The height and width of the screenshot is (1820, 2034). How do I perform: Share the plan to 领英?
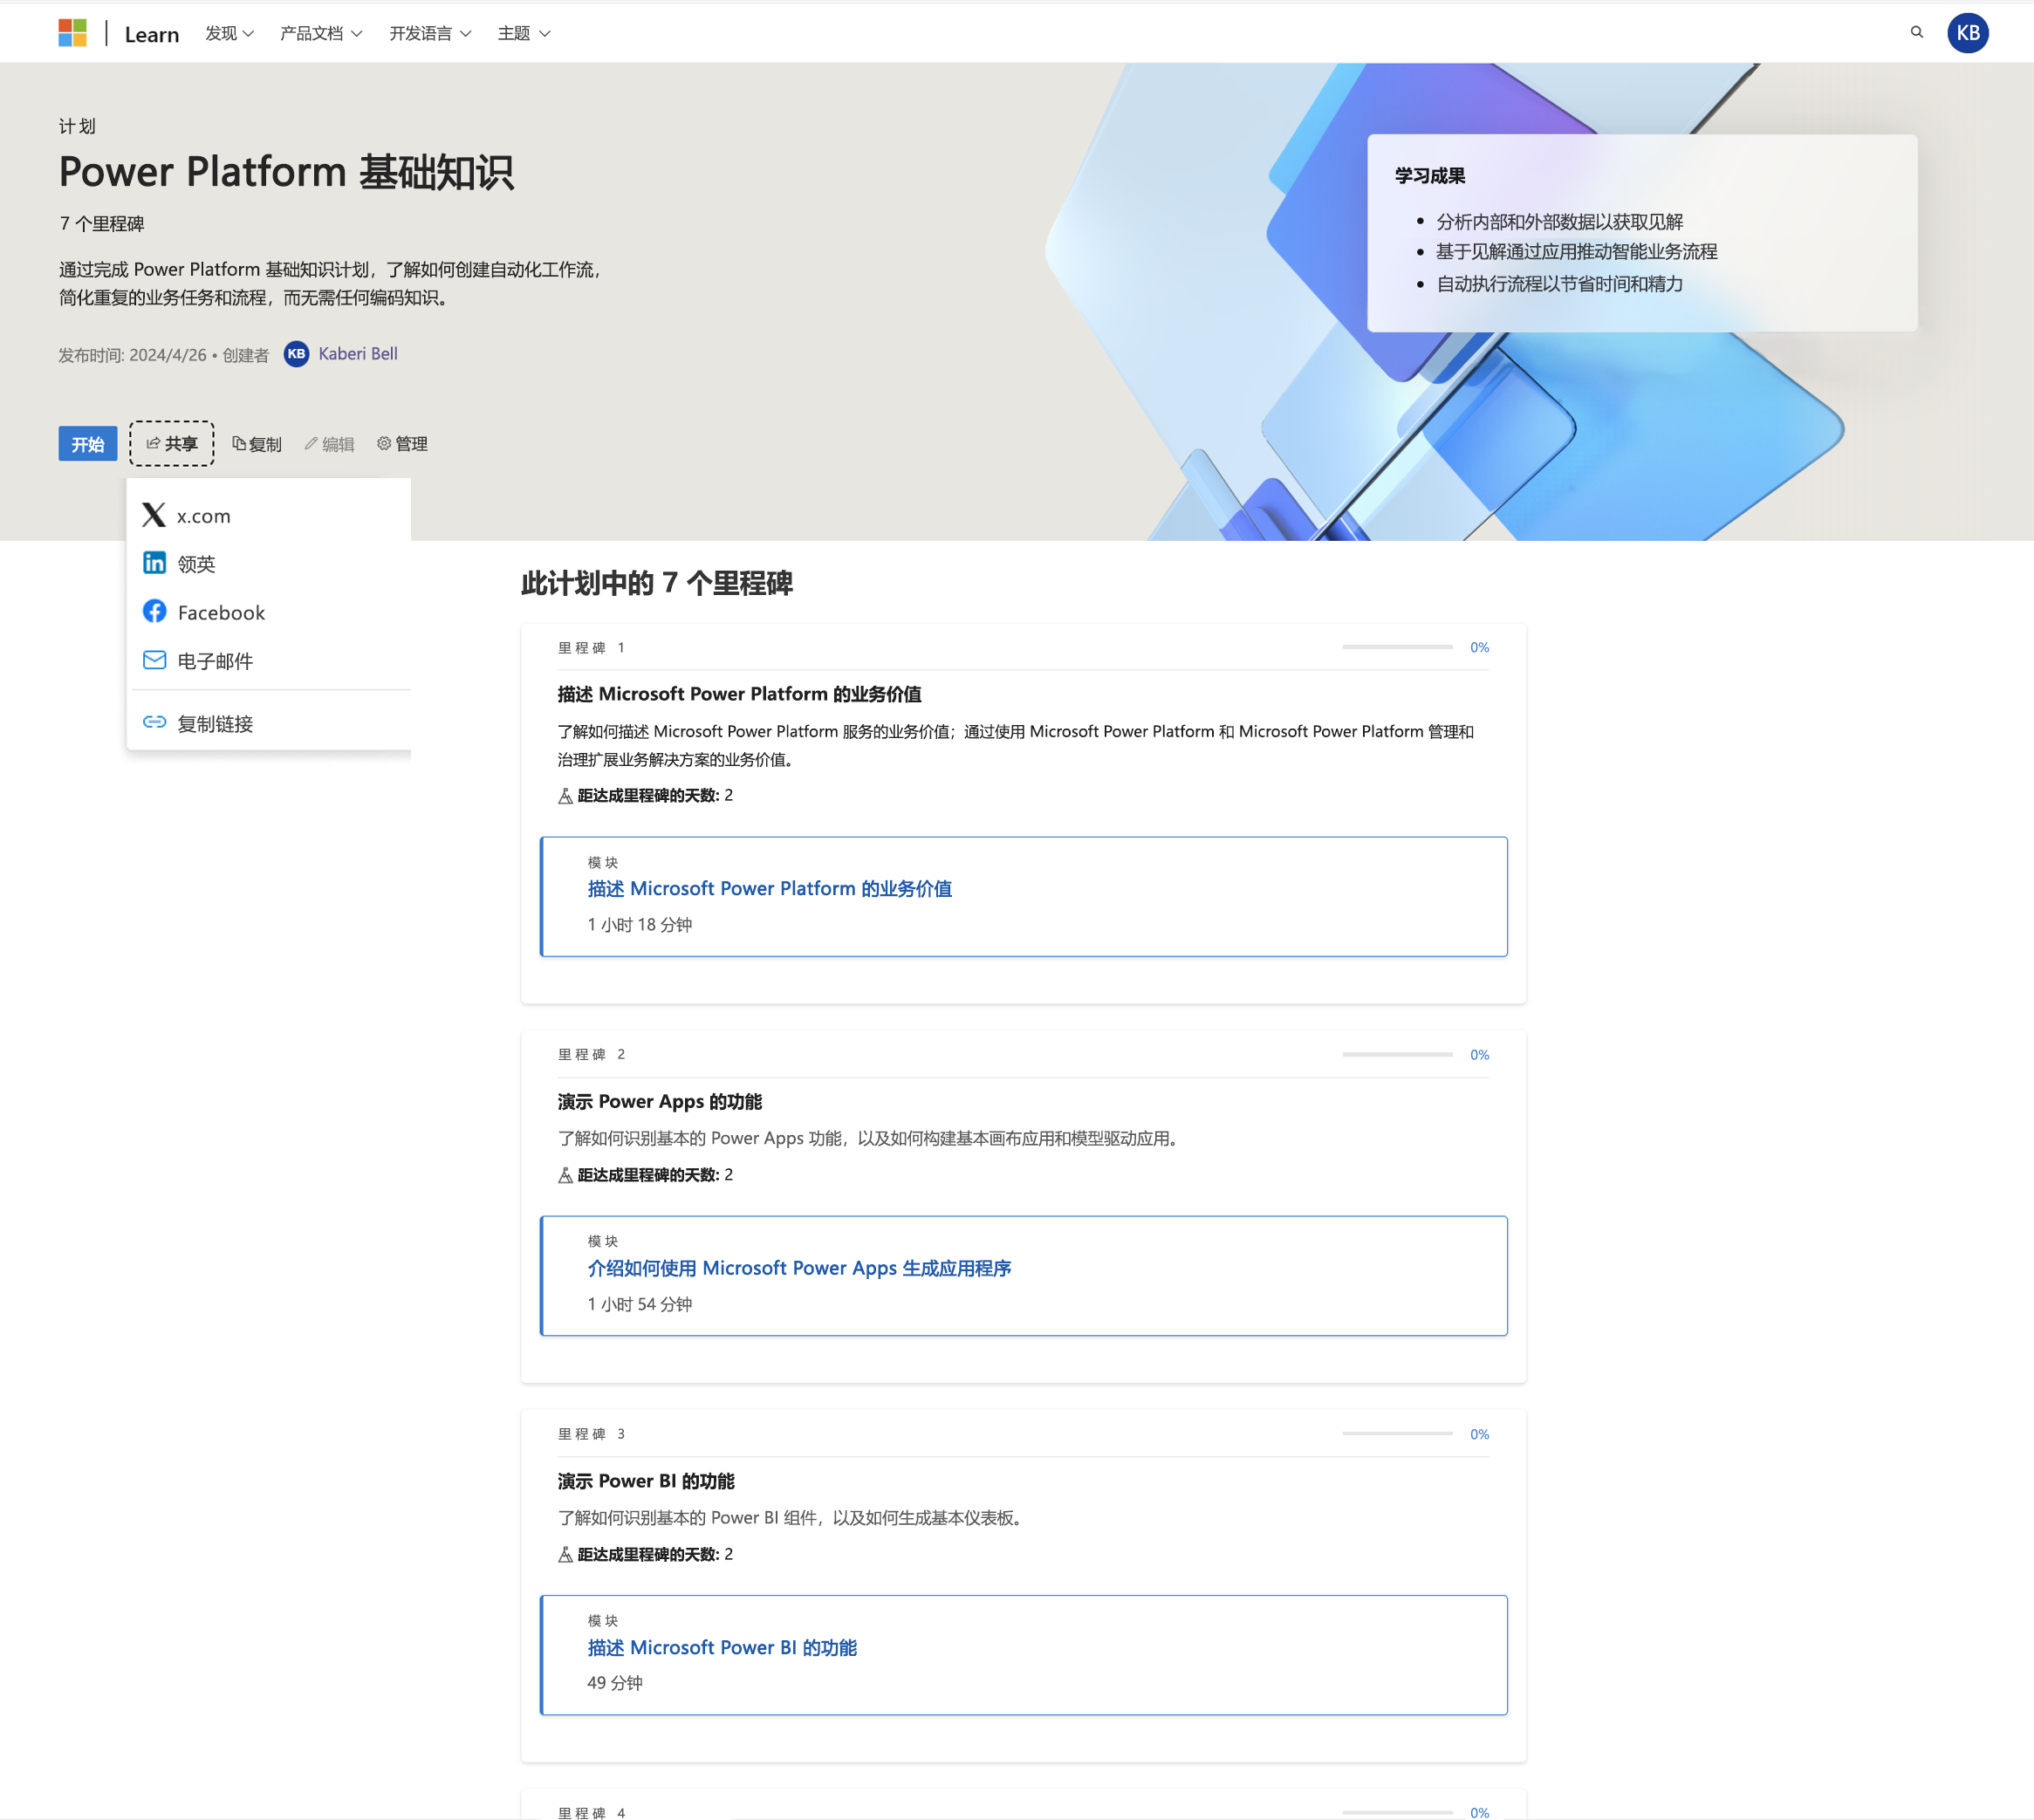click(x=269, y=563)
